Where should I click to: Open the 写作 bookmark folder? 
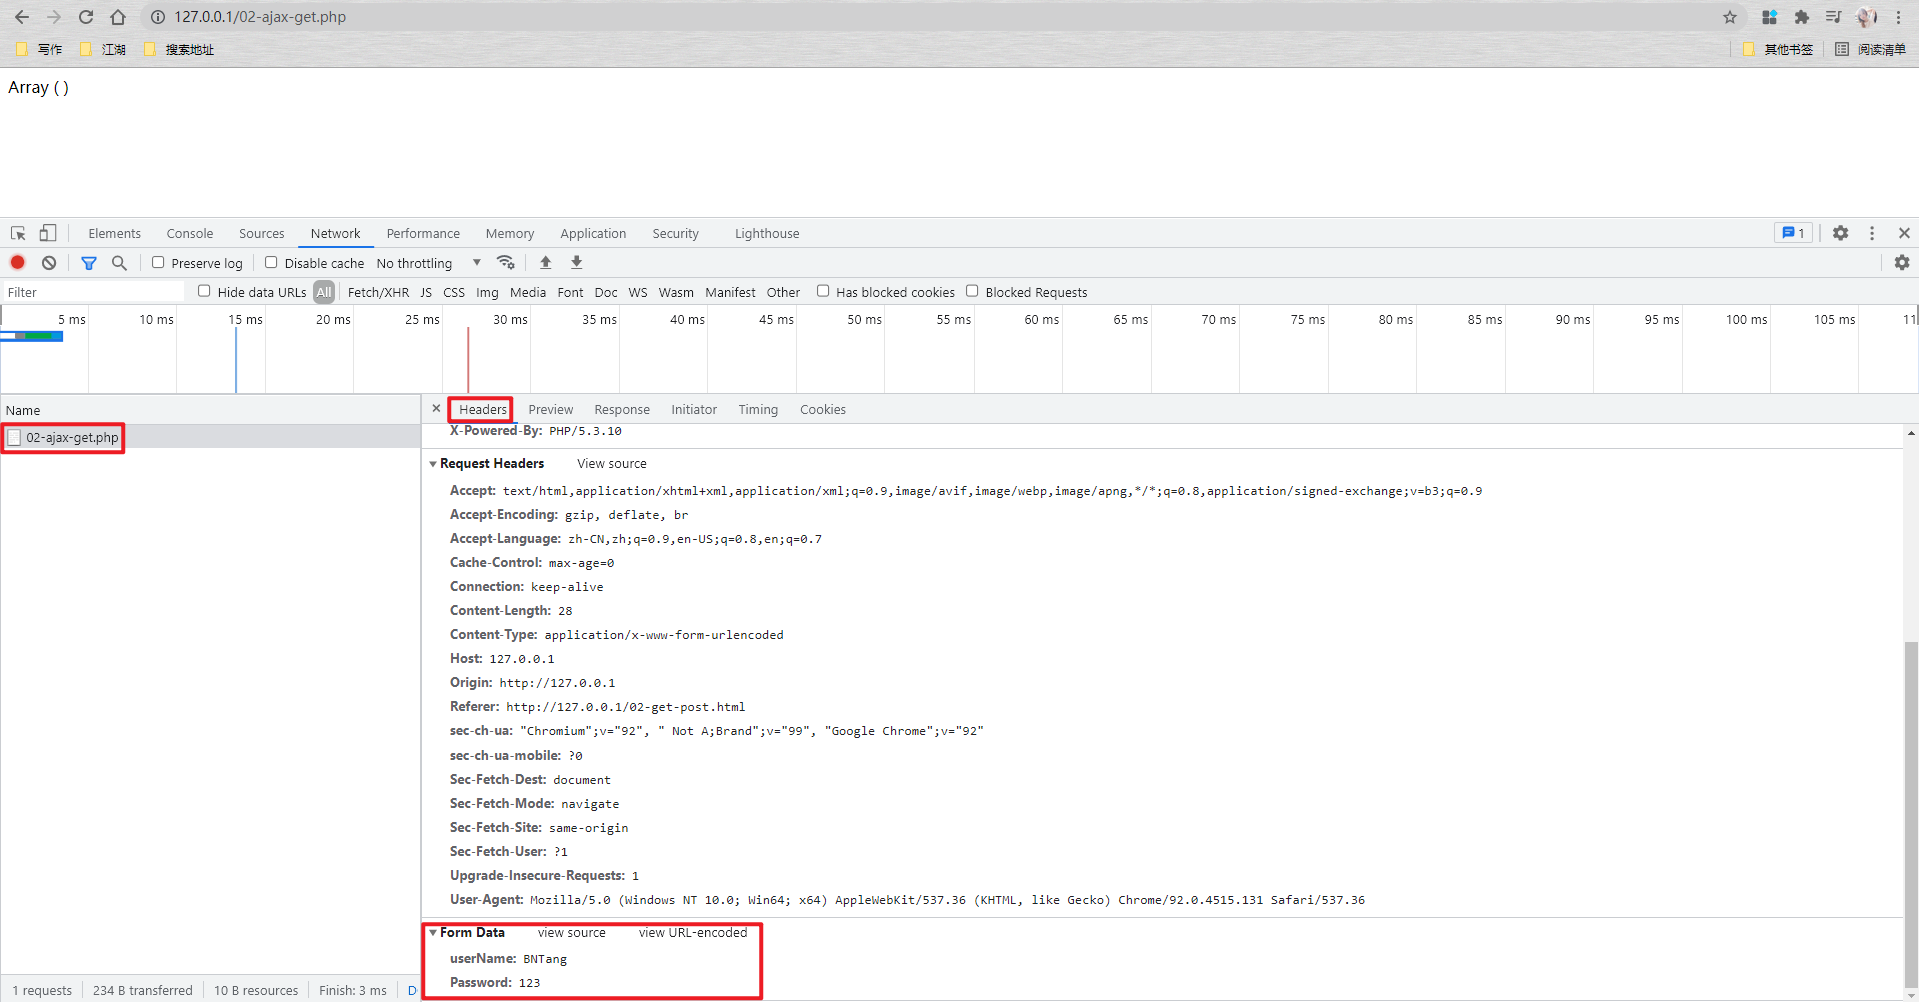coord(39,49)
